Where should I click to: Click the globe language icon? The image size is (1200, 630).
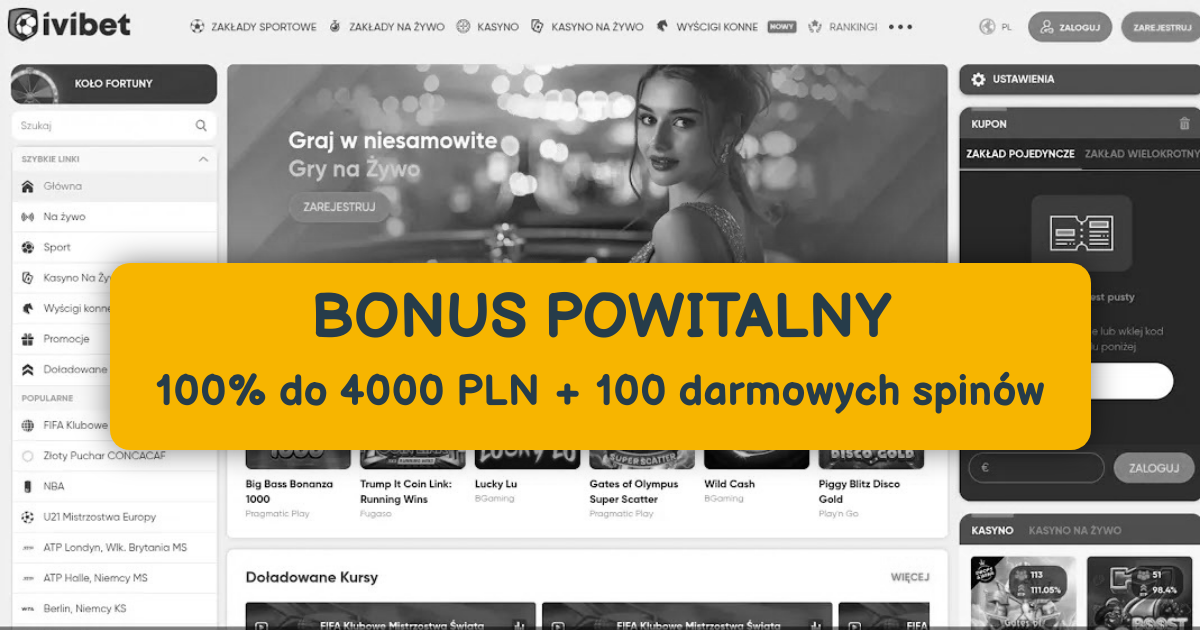[988, 27]
